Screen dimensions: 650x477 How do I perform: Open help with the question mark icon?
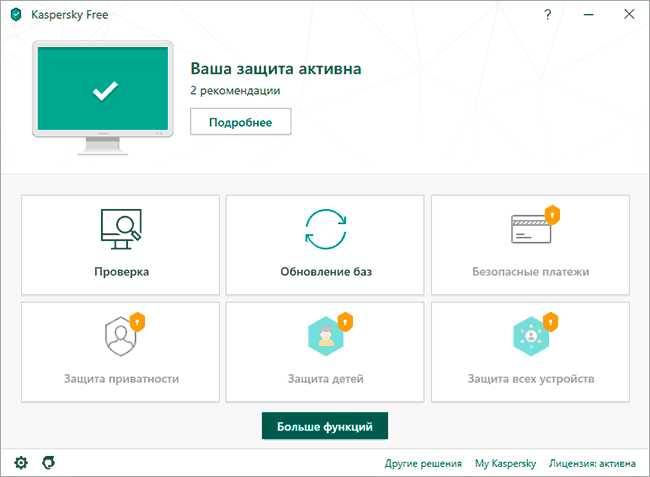(x=548, y=15)
